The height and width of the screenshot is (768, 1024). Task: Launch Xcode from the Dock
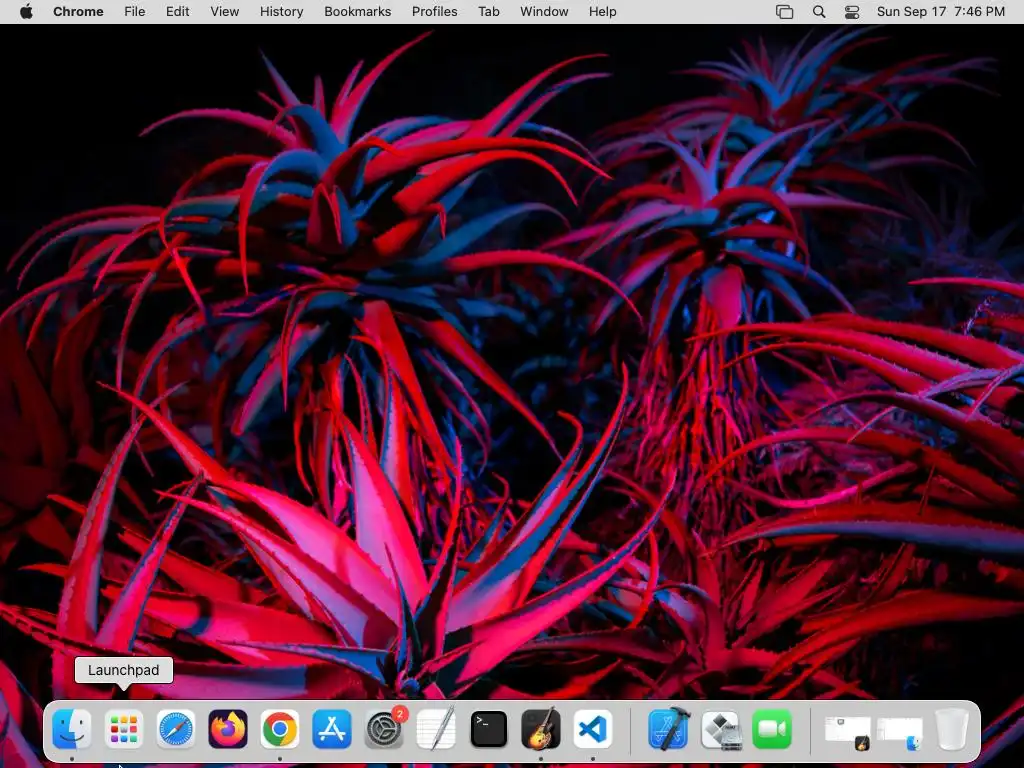(x=669, y=729)
